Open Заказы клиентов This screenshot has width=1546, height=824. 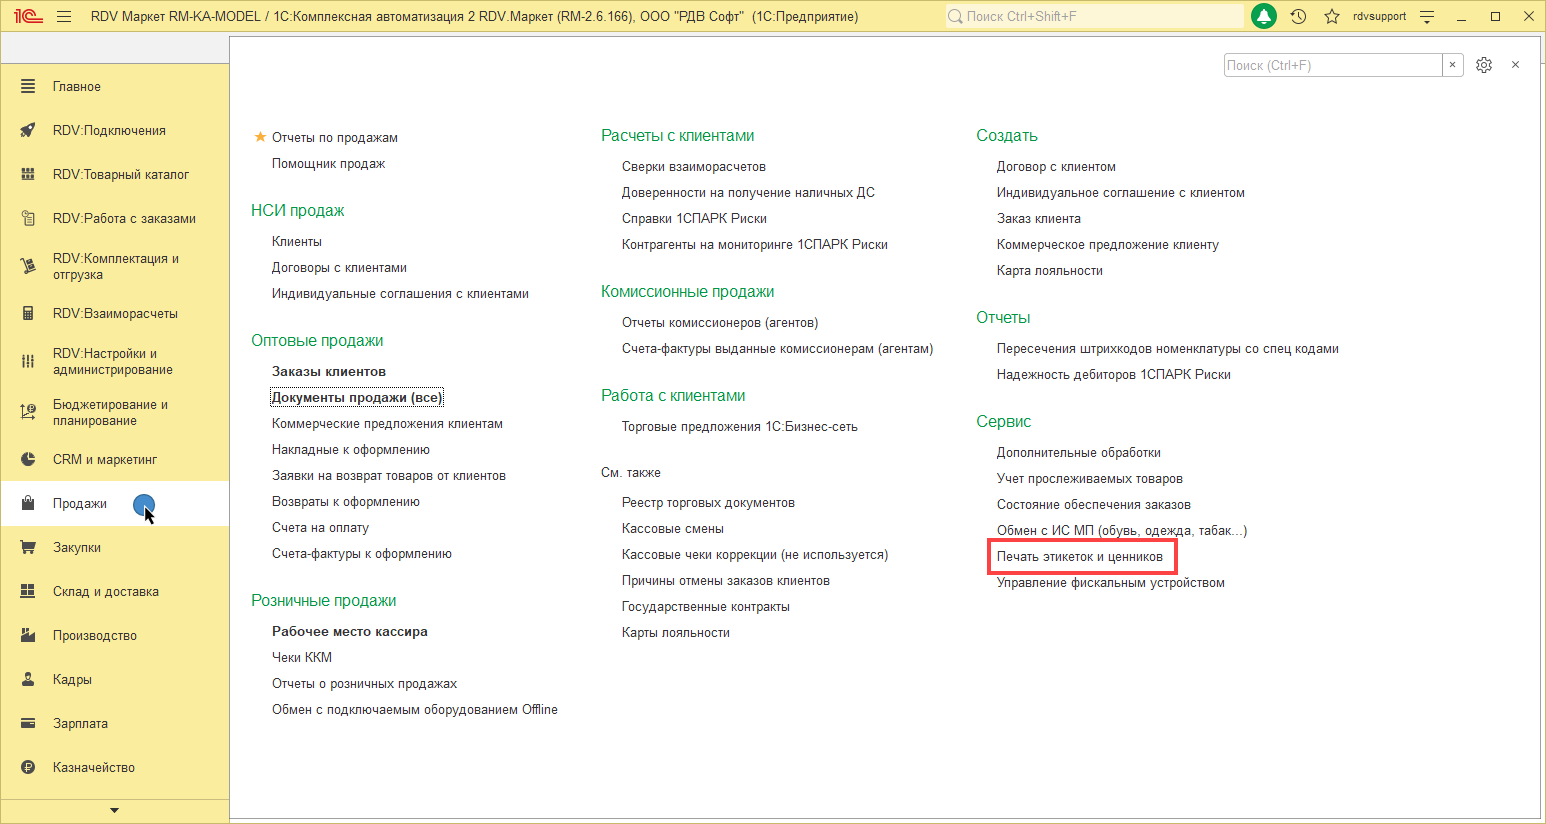click(329, 372)
